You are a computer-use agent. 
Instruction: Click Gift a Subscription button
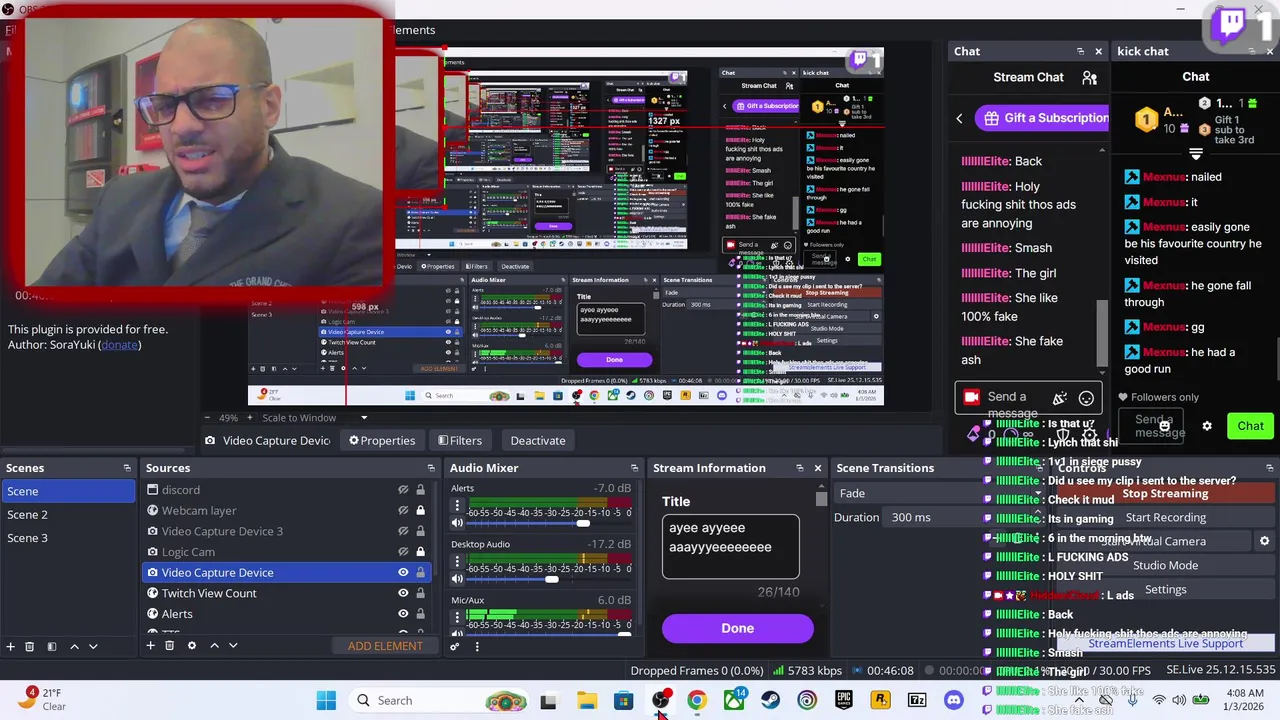coord(1041,118)
